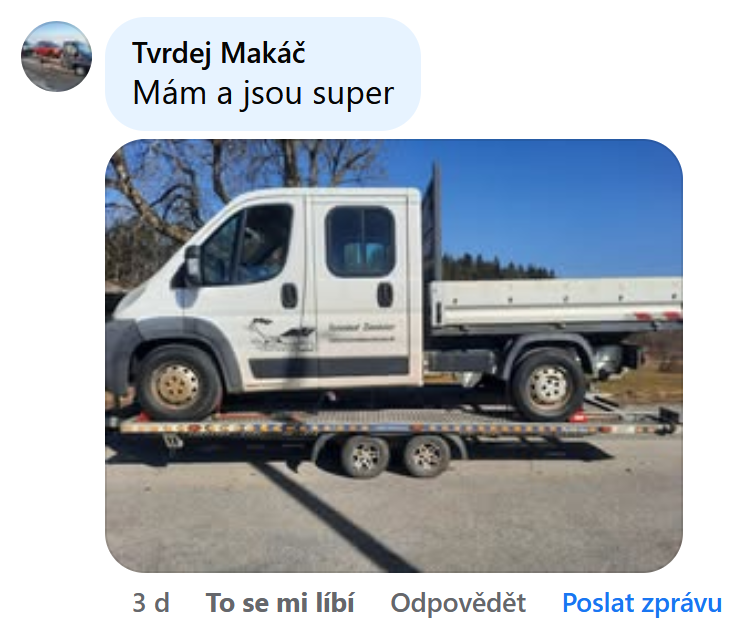The width and height of the screenshot is (734, 624).
Task: Click the diagonal shadow on the road
Action: tap(328, 515)
